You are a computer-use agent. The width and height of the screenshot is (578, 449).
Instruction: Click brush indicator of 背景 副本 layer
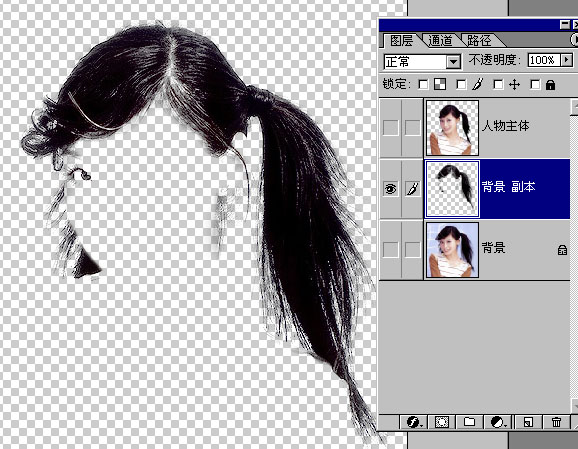tap(412, 189)
